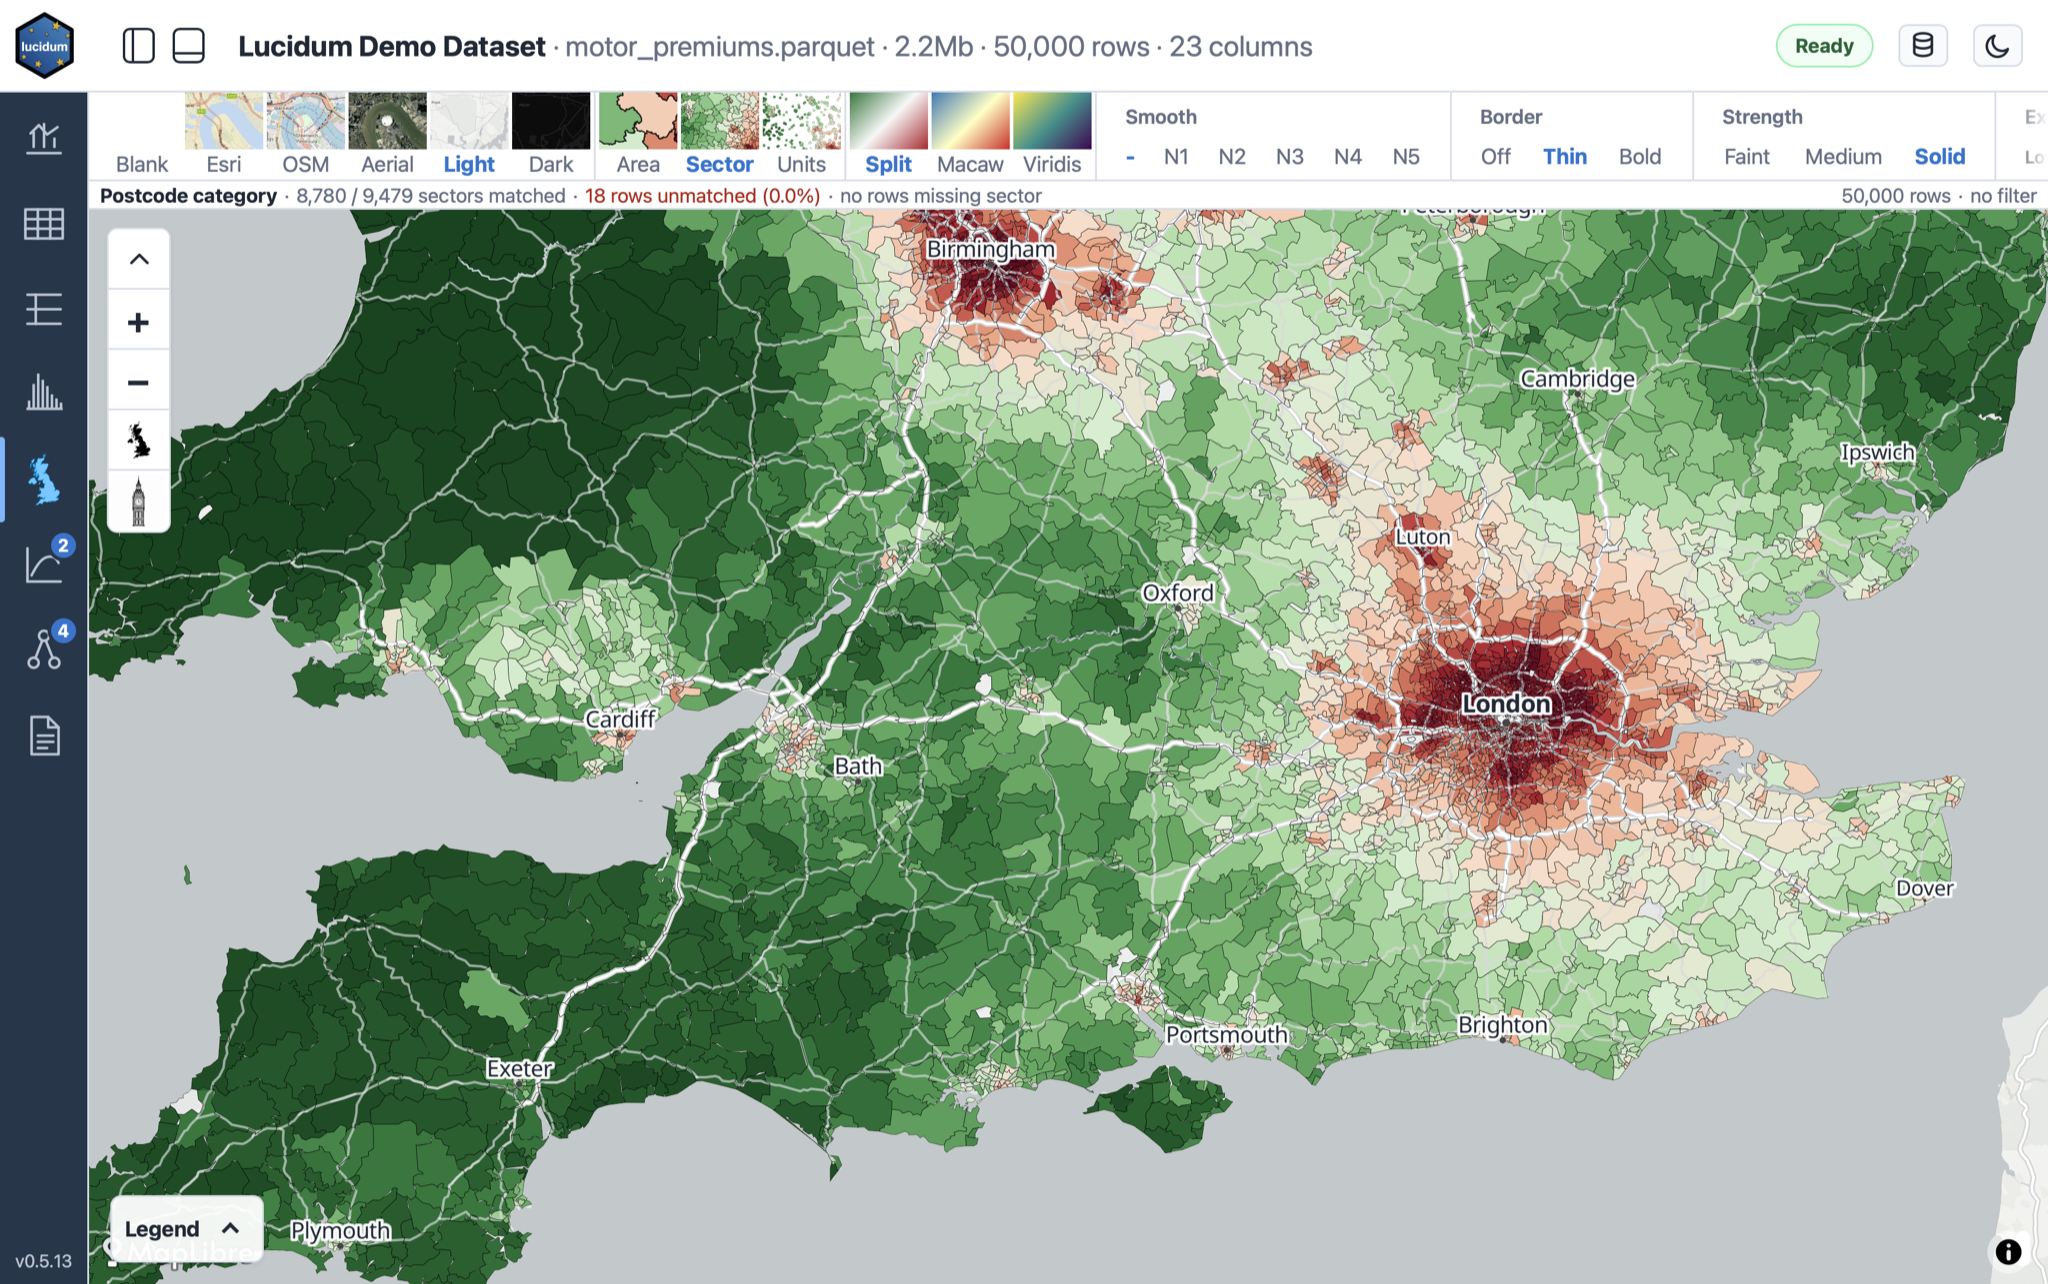Set strength to Medium
2048x1284 pixels.
click(1843, 157)
